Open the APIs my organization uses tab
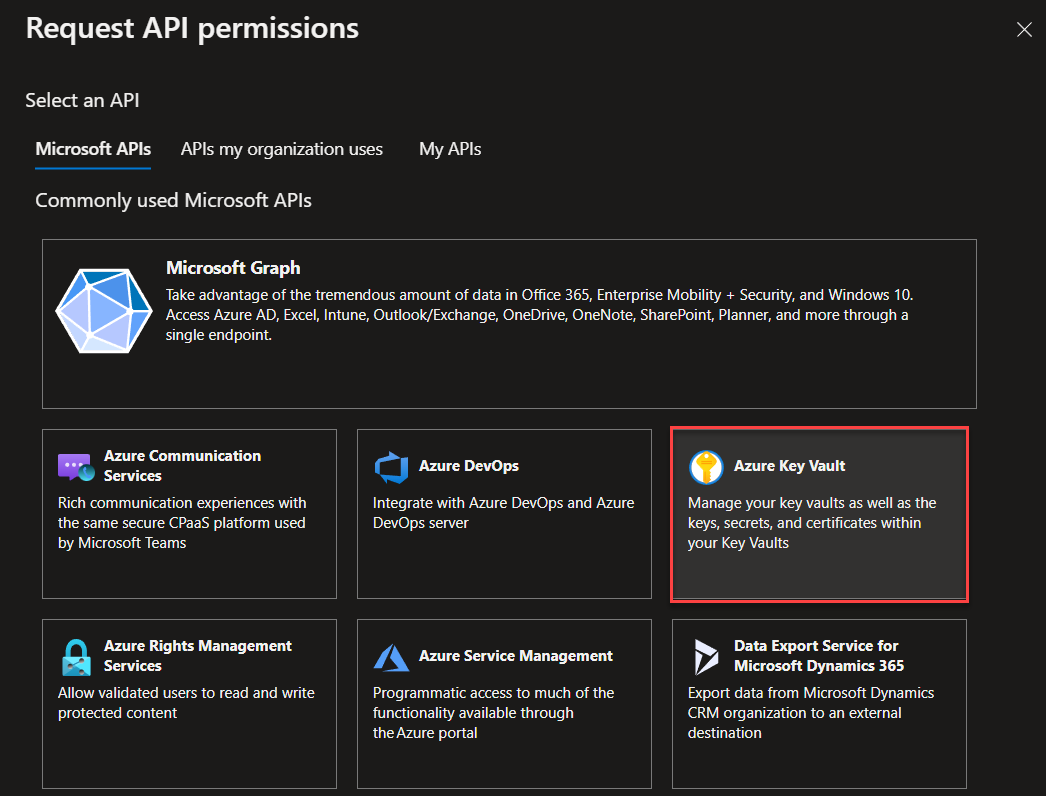This screenshot has width=1046, height=796. (x=281, y=149)
